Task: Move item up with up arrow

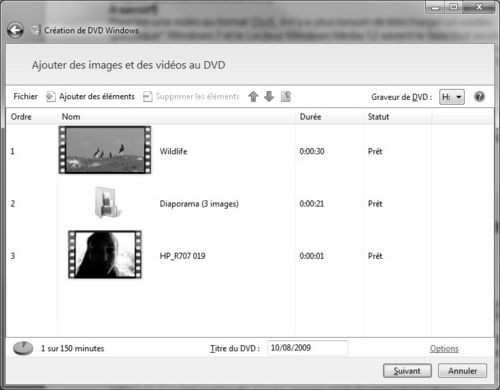Action: pos(253,97)
